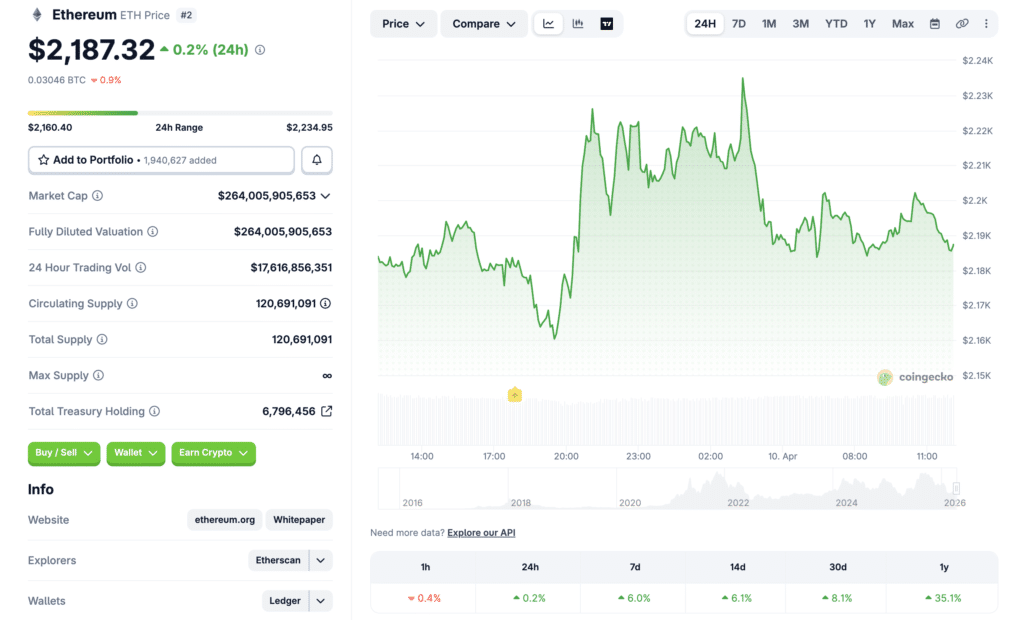Screen dimensions: 1024x620
Task: Switch to the 7D timeframe
Action: [x=739, y=23]
